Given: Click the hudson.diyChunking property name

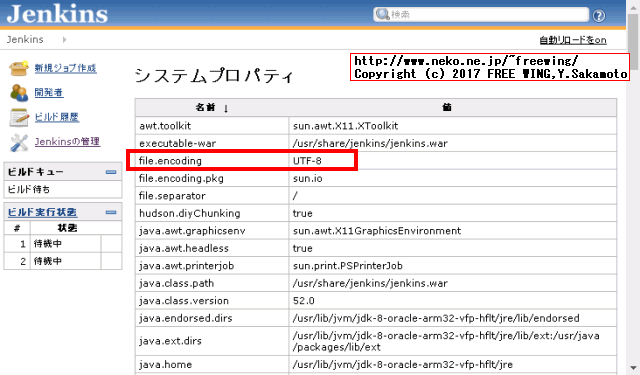Looking at the screenshot, I should point(190,213).
